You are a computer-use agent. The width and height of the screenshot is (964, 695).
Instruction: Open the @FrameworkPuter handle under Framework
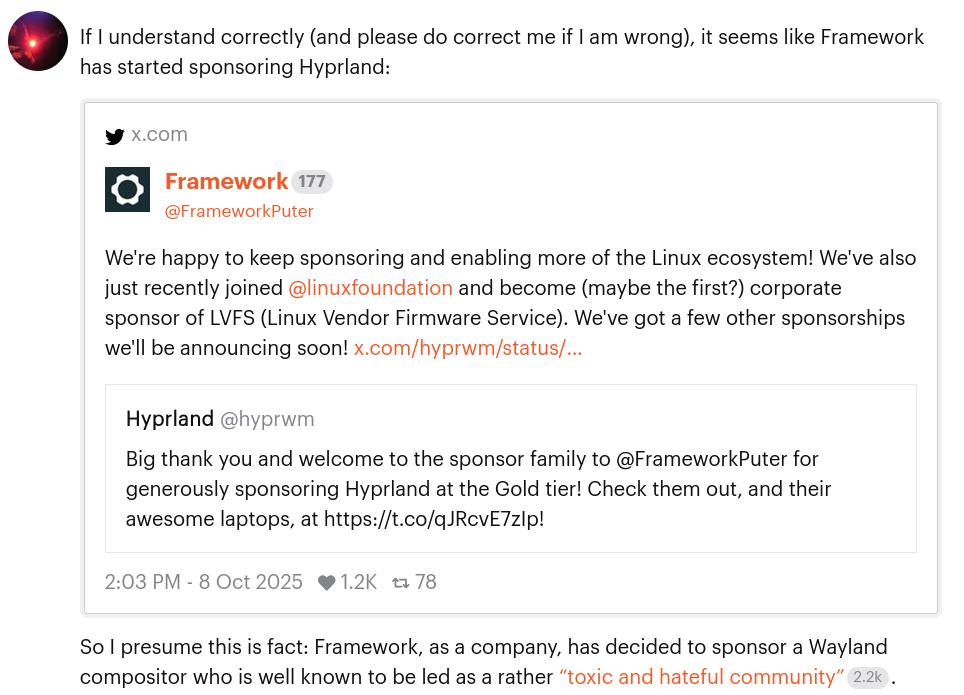tap(239, 211)
